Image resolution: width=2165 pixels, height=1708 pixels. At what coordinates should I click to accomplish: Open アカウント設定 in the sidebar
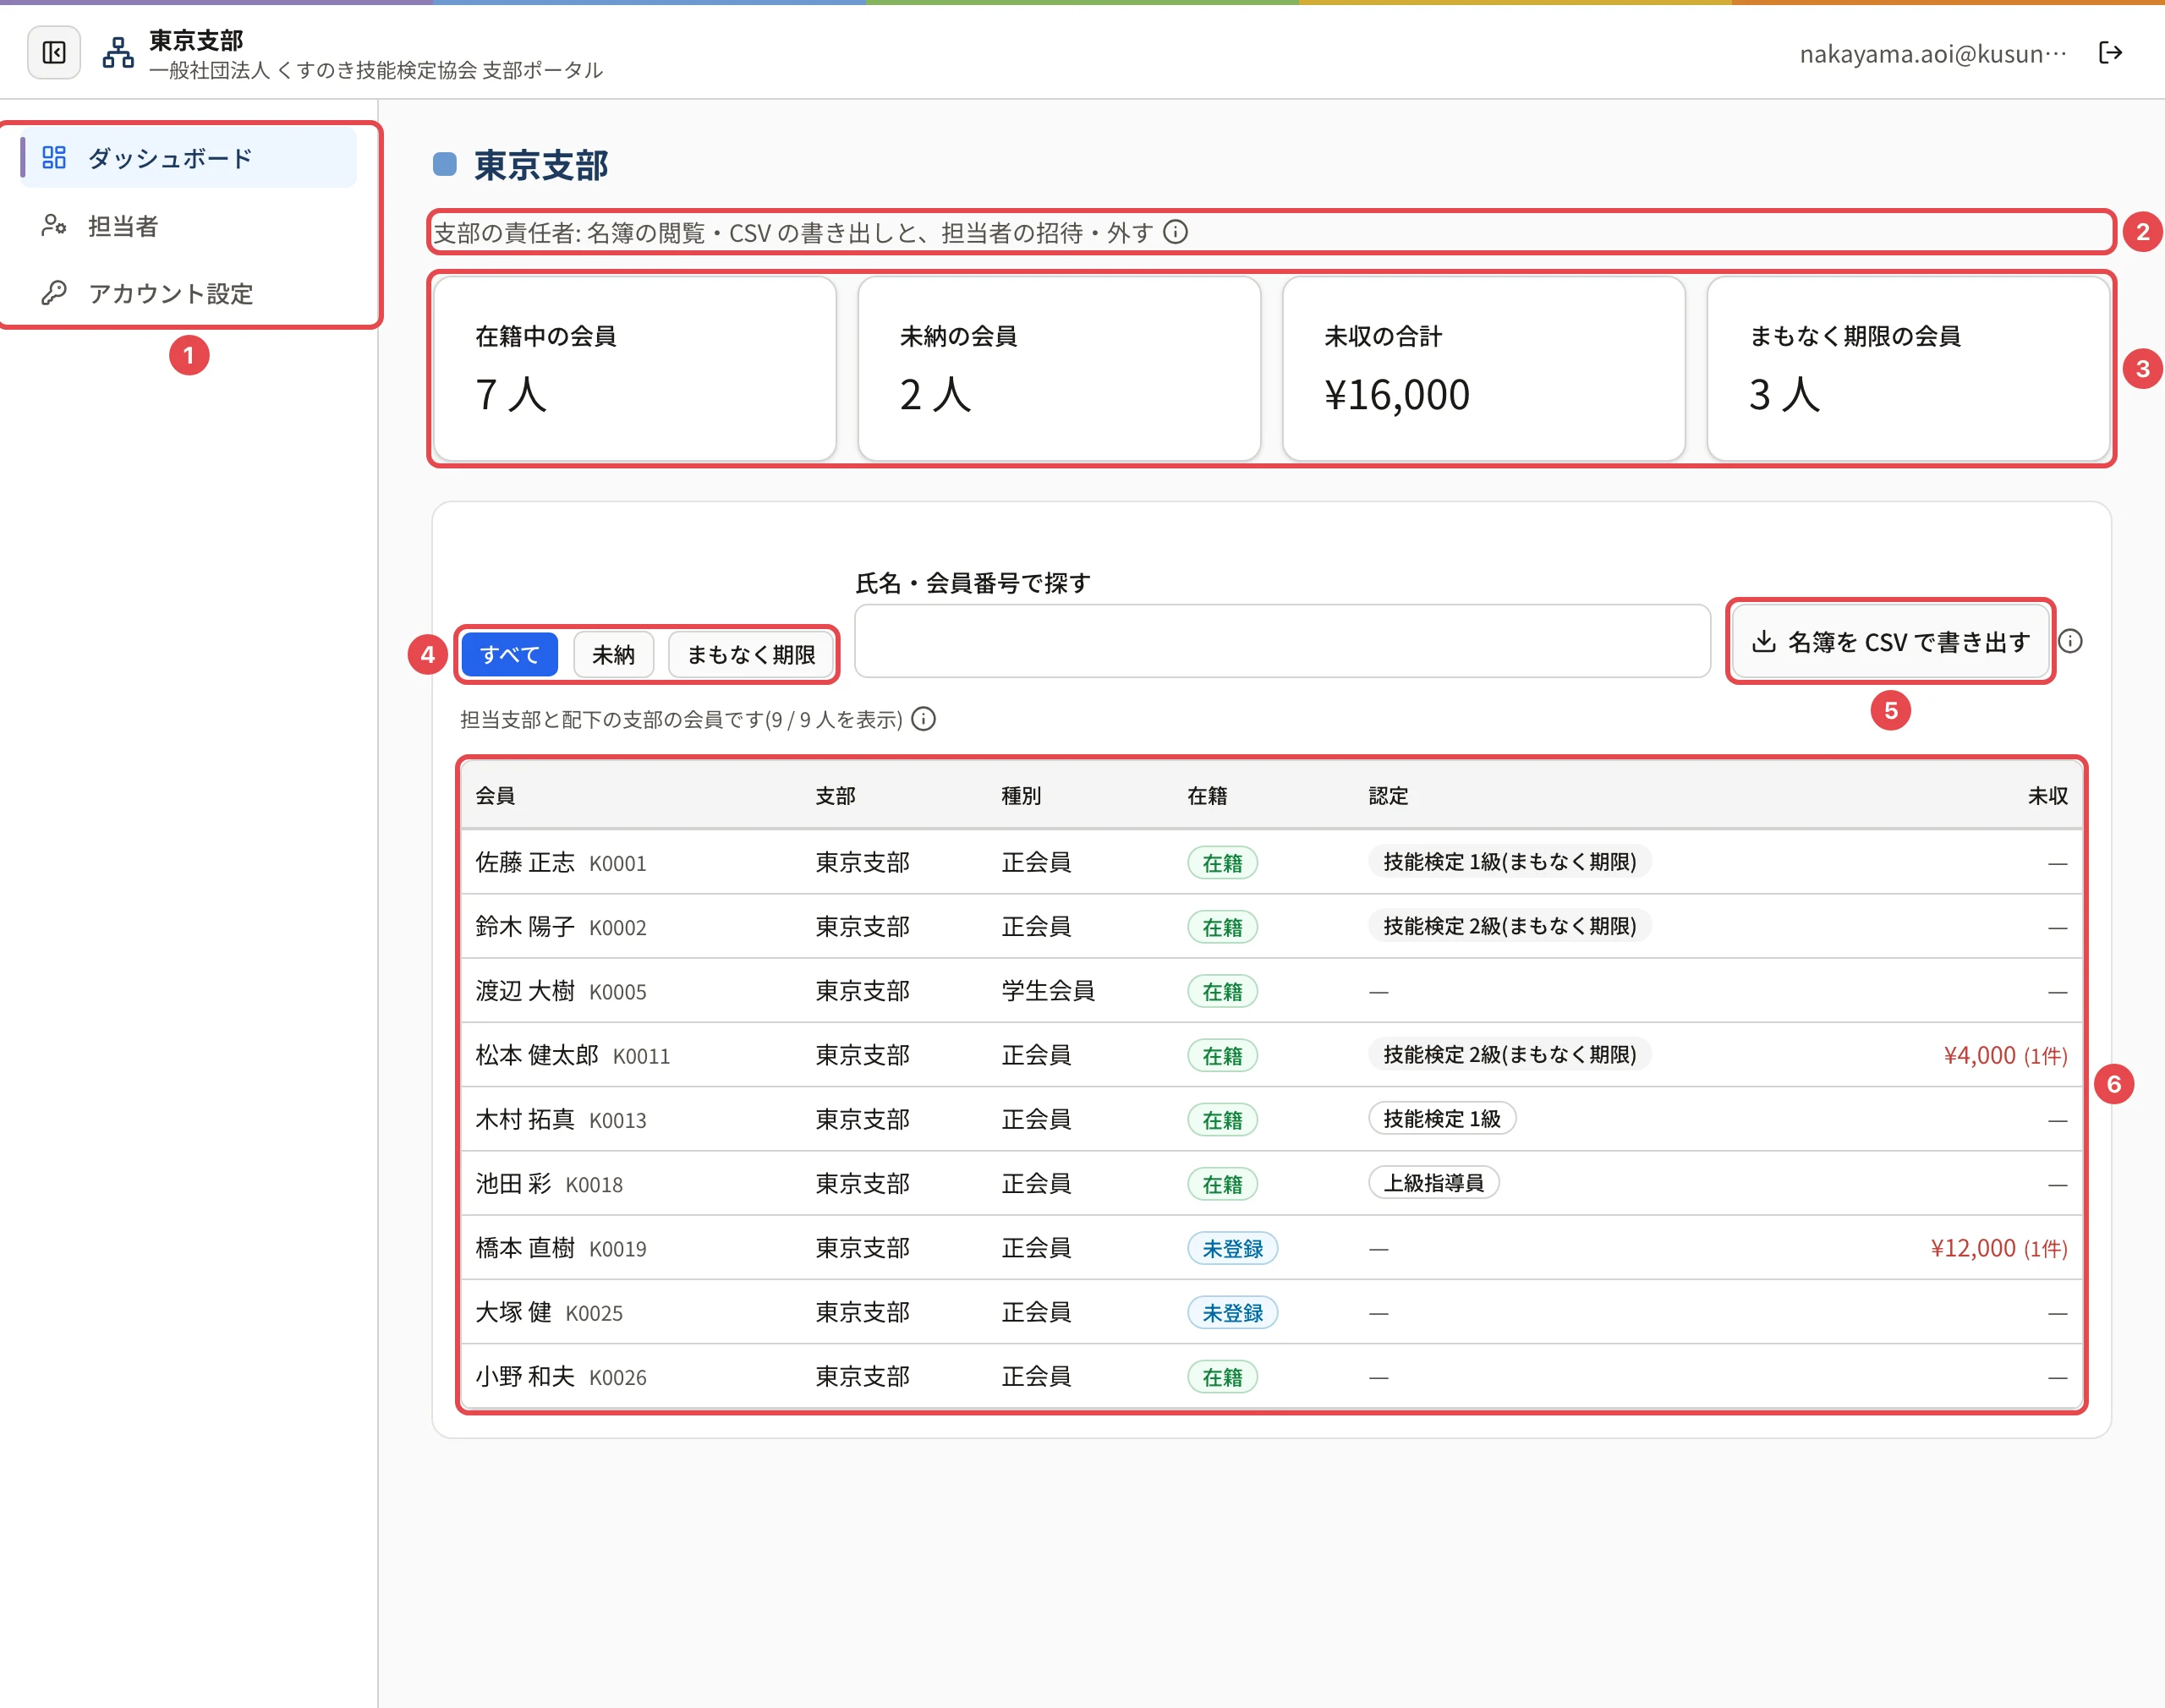click(x=188, y=293)
